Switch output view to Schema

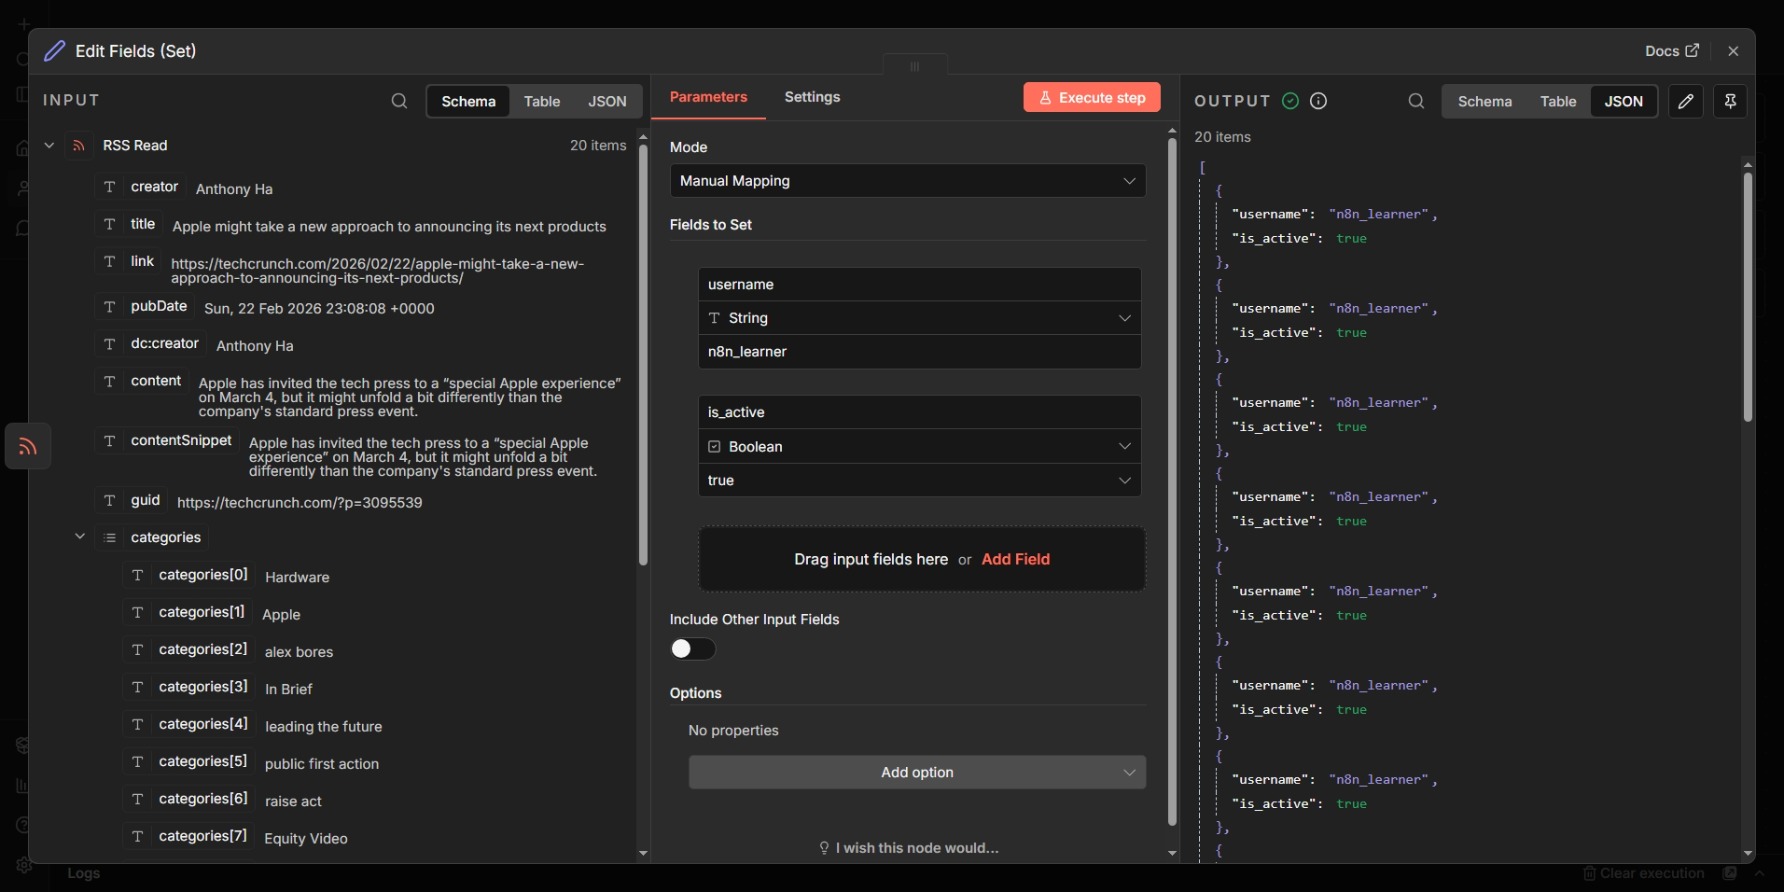[x=1484, y=101]
